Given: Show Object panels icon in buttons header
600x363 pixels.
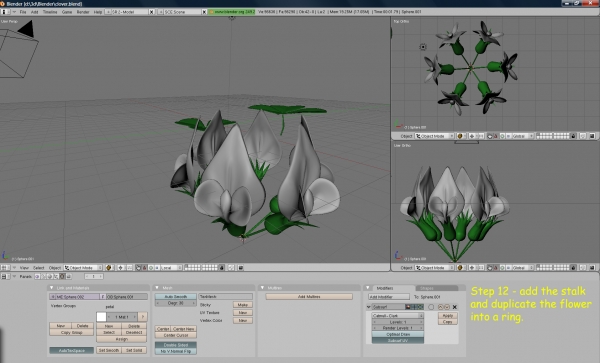Looking at the screenshot, I should click(x=56, y=276).
